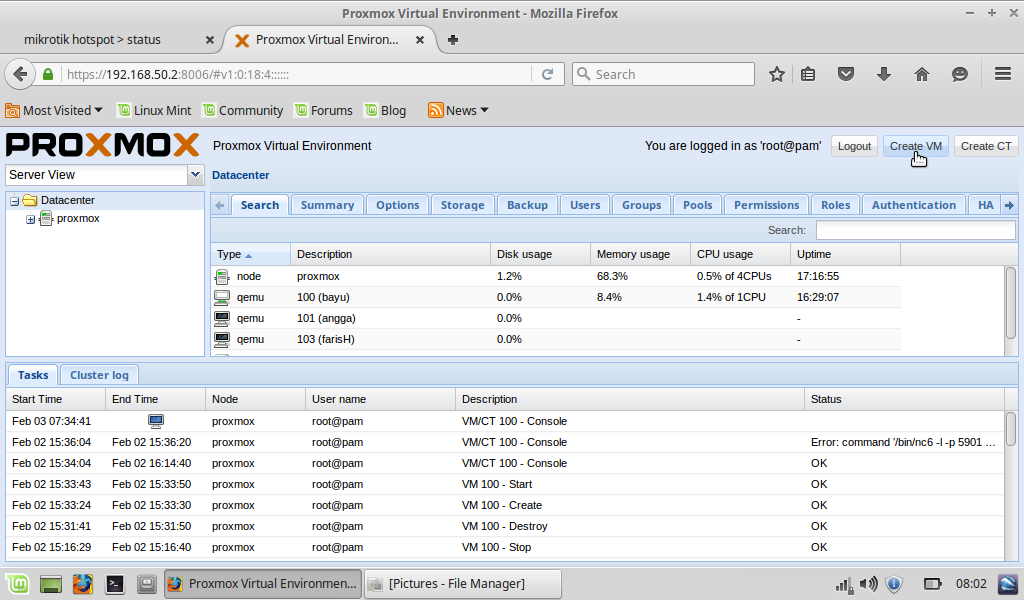Open the Linux Mint start menu icon
This screenshot has height=600, width=1024.
coord(18,584)
